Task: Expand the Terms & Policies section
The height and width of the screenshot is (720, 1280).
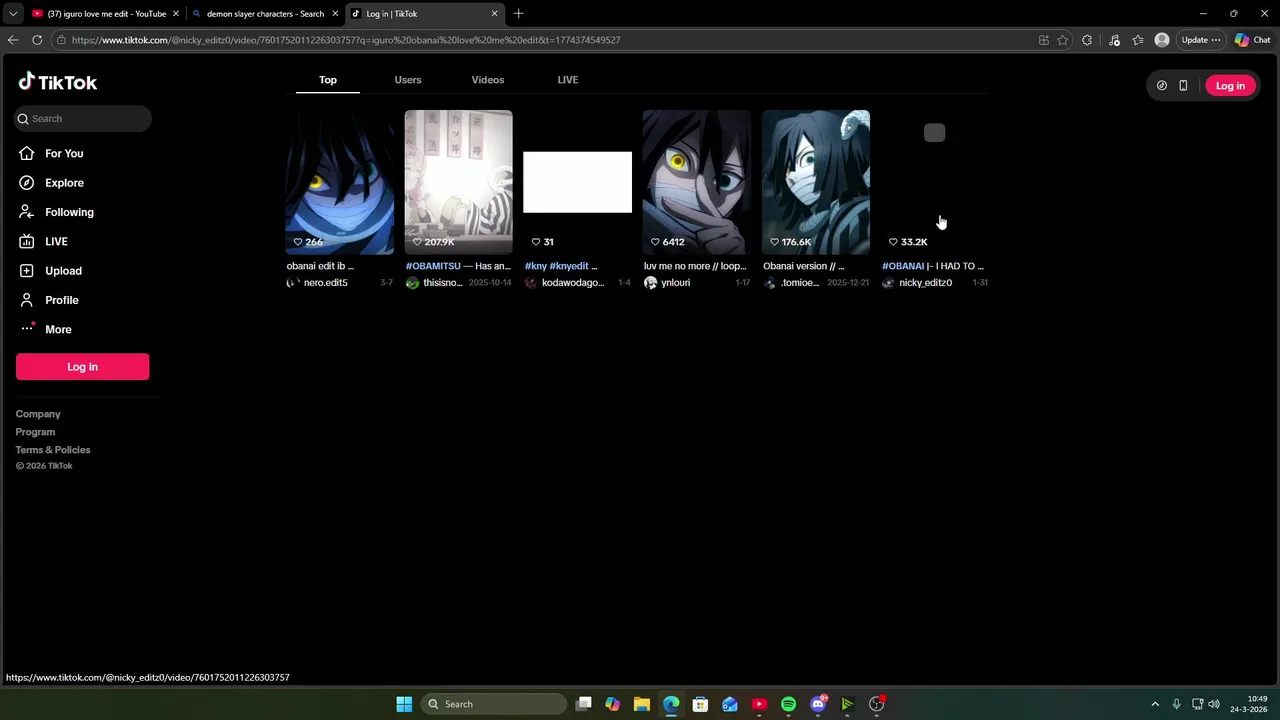Action: coord(53,450)
